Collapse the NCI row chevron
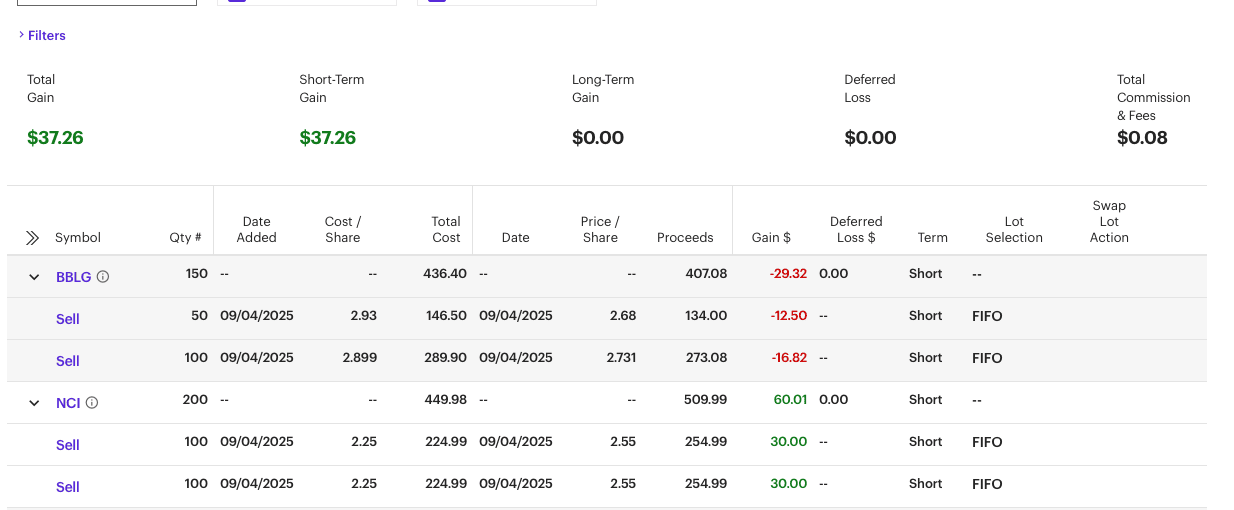Viewport: 1234px width, 510px height. coord(34,403)
